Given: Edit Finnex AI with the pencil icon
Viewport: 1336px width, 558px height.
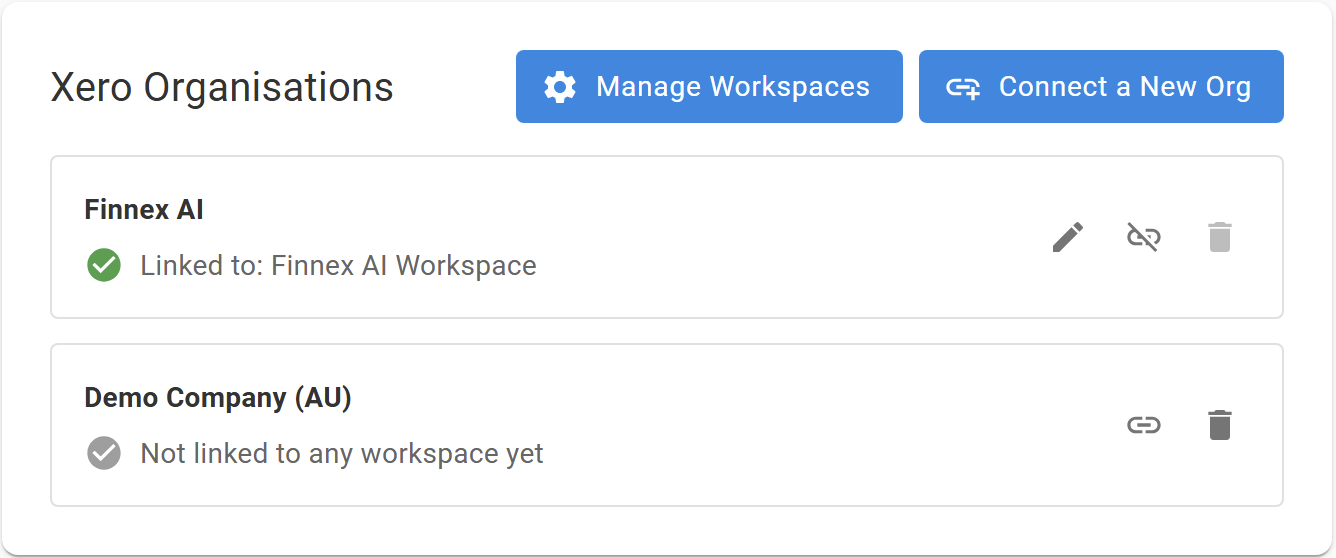Looking at the screenshot, I should click(1068, 237).
